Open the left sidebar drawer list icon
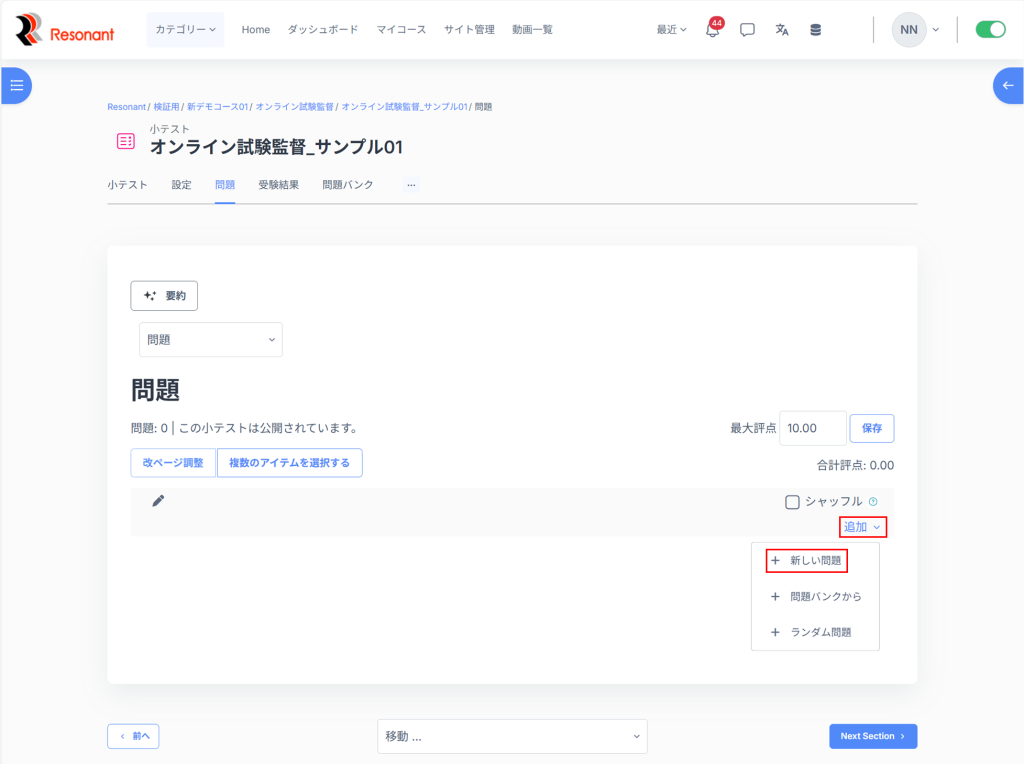Image resolution: width=1024 pixels, height=764 pixels. 16,86
